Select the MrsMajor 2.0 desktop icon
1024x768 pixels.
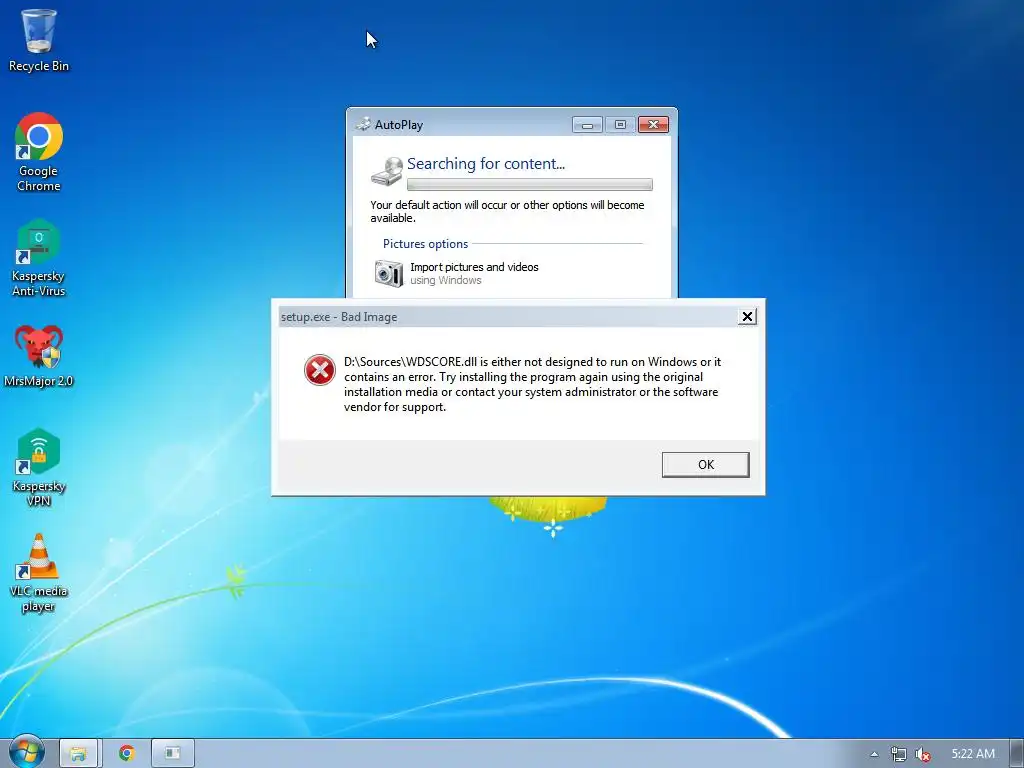[39, 356]
